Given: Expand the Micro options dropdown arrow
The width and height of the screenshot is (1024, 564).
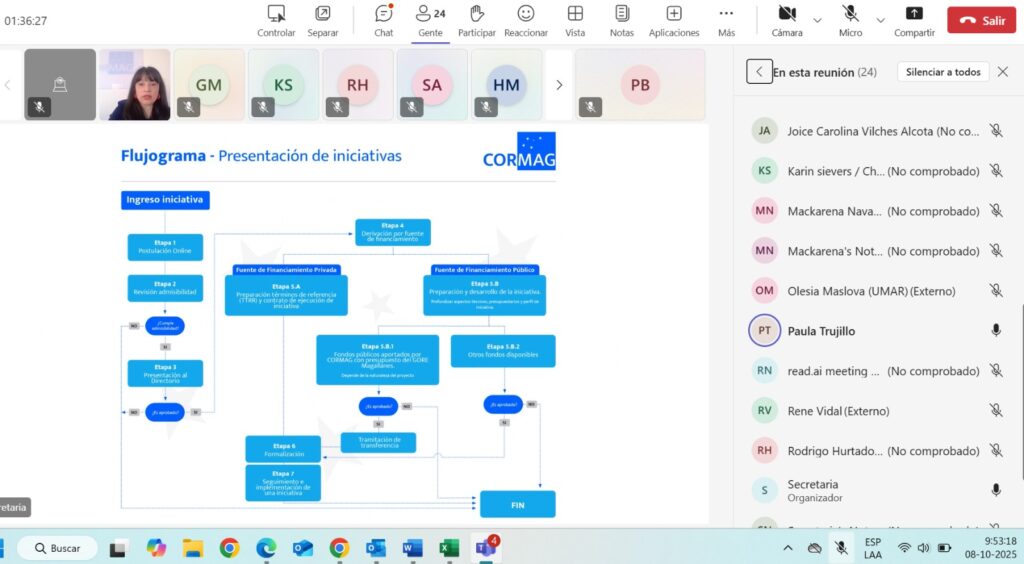Looking at the screenshot, I should coord(881,20).
